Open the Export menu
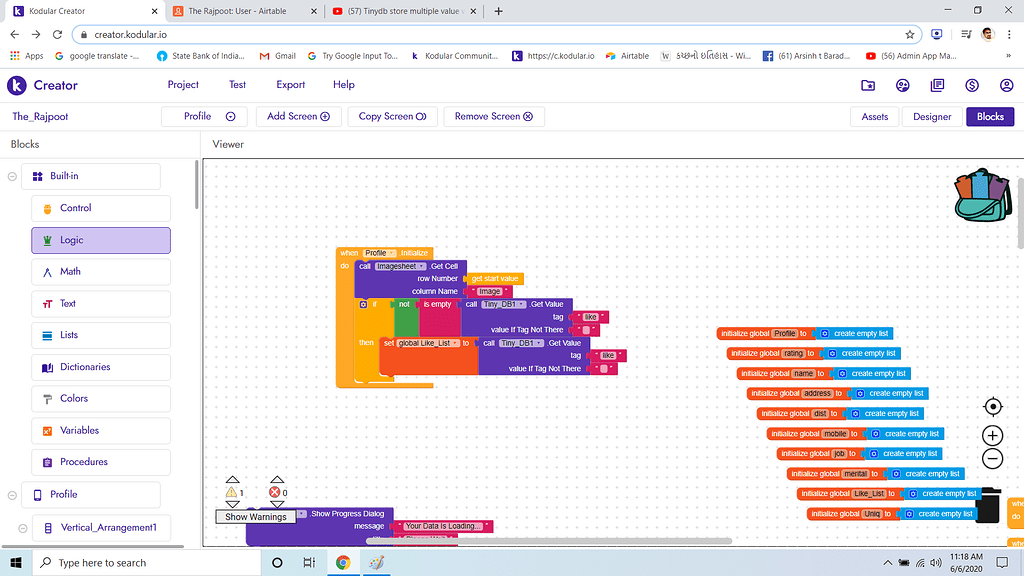Viewport: 1024px width, 576px height. (x=291, y=85)
